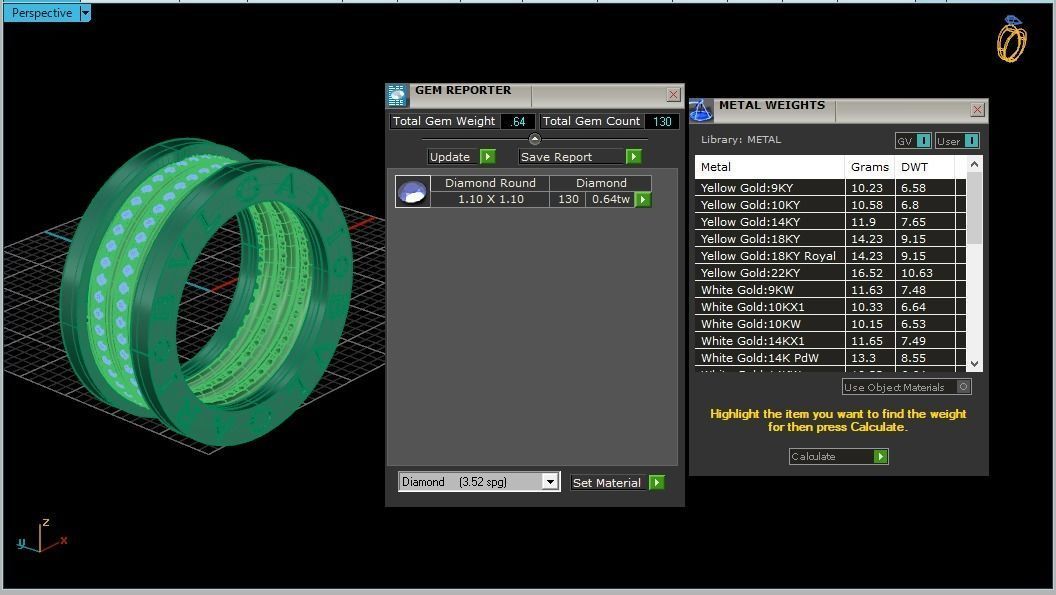Click the Metal column header

(770, 167)
